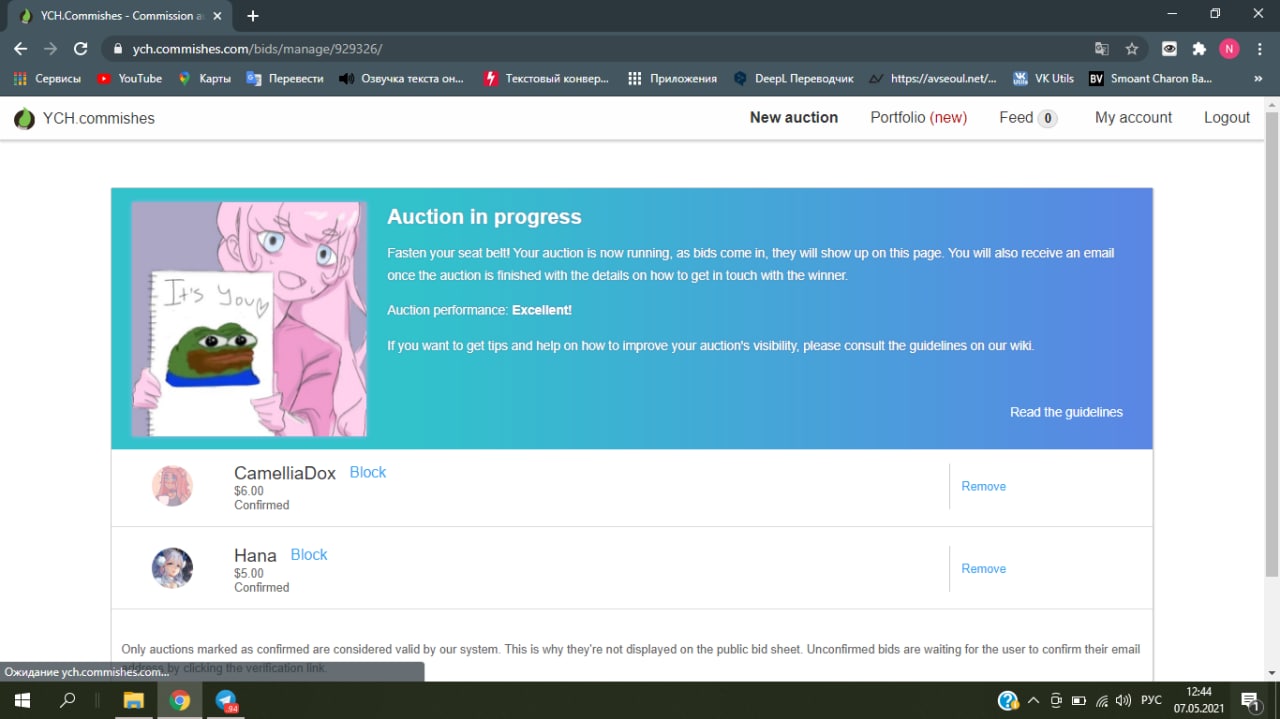Open the Приложения bookmark
Screen dimensions: 1280x719
coord(672,78)
